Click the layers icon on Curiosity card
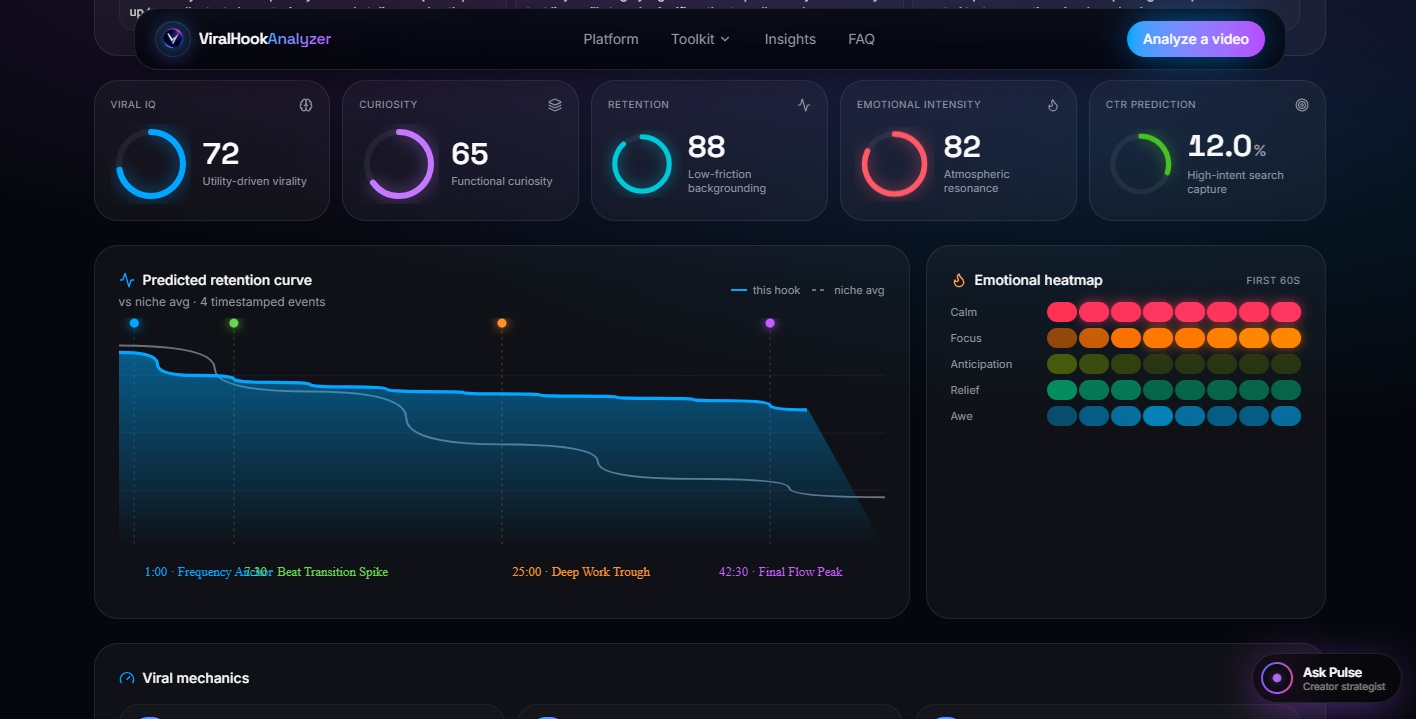1416x719 pixels. tap(555, 105)
